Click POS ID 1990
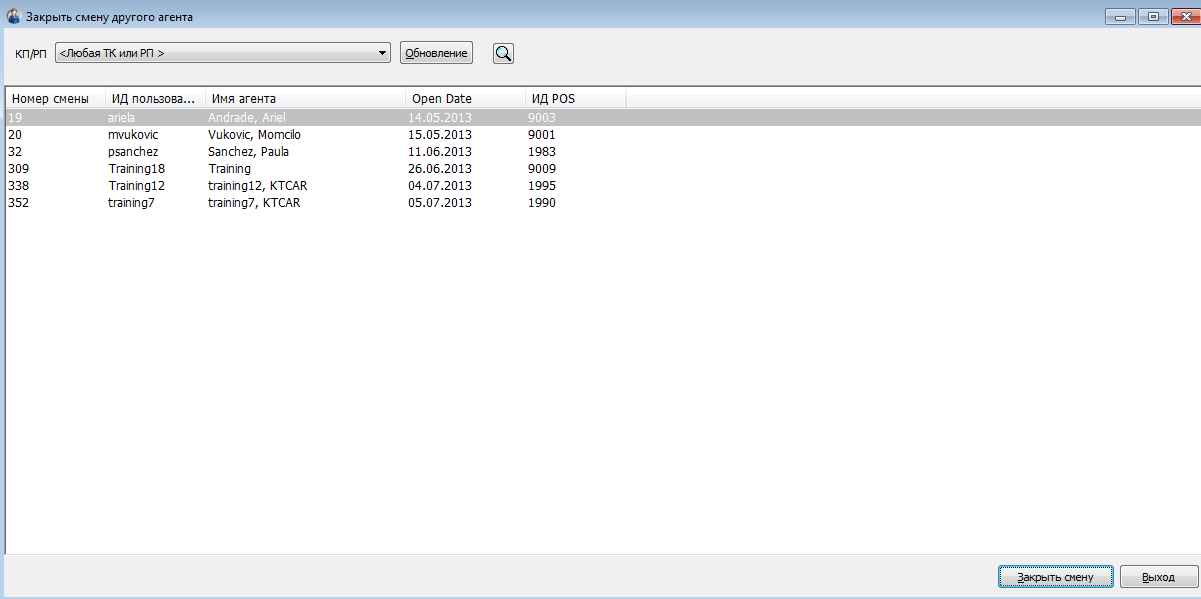 (541, 203)
